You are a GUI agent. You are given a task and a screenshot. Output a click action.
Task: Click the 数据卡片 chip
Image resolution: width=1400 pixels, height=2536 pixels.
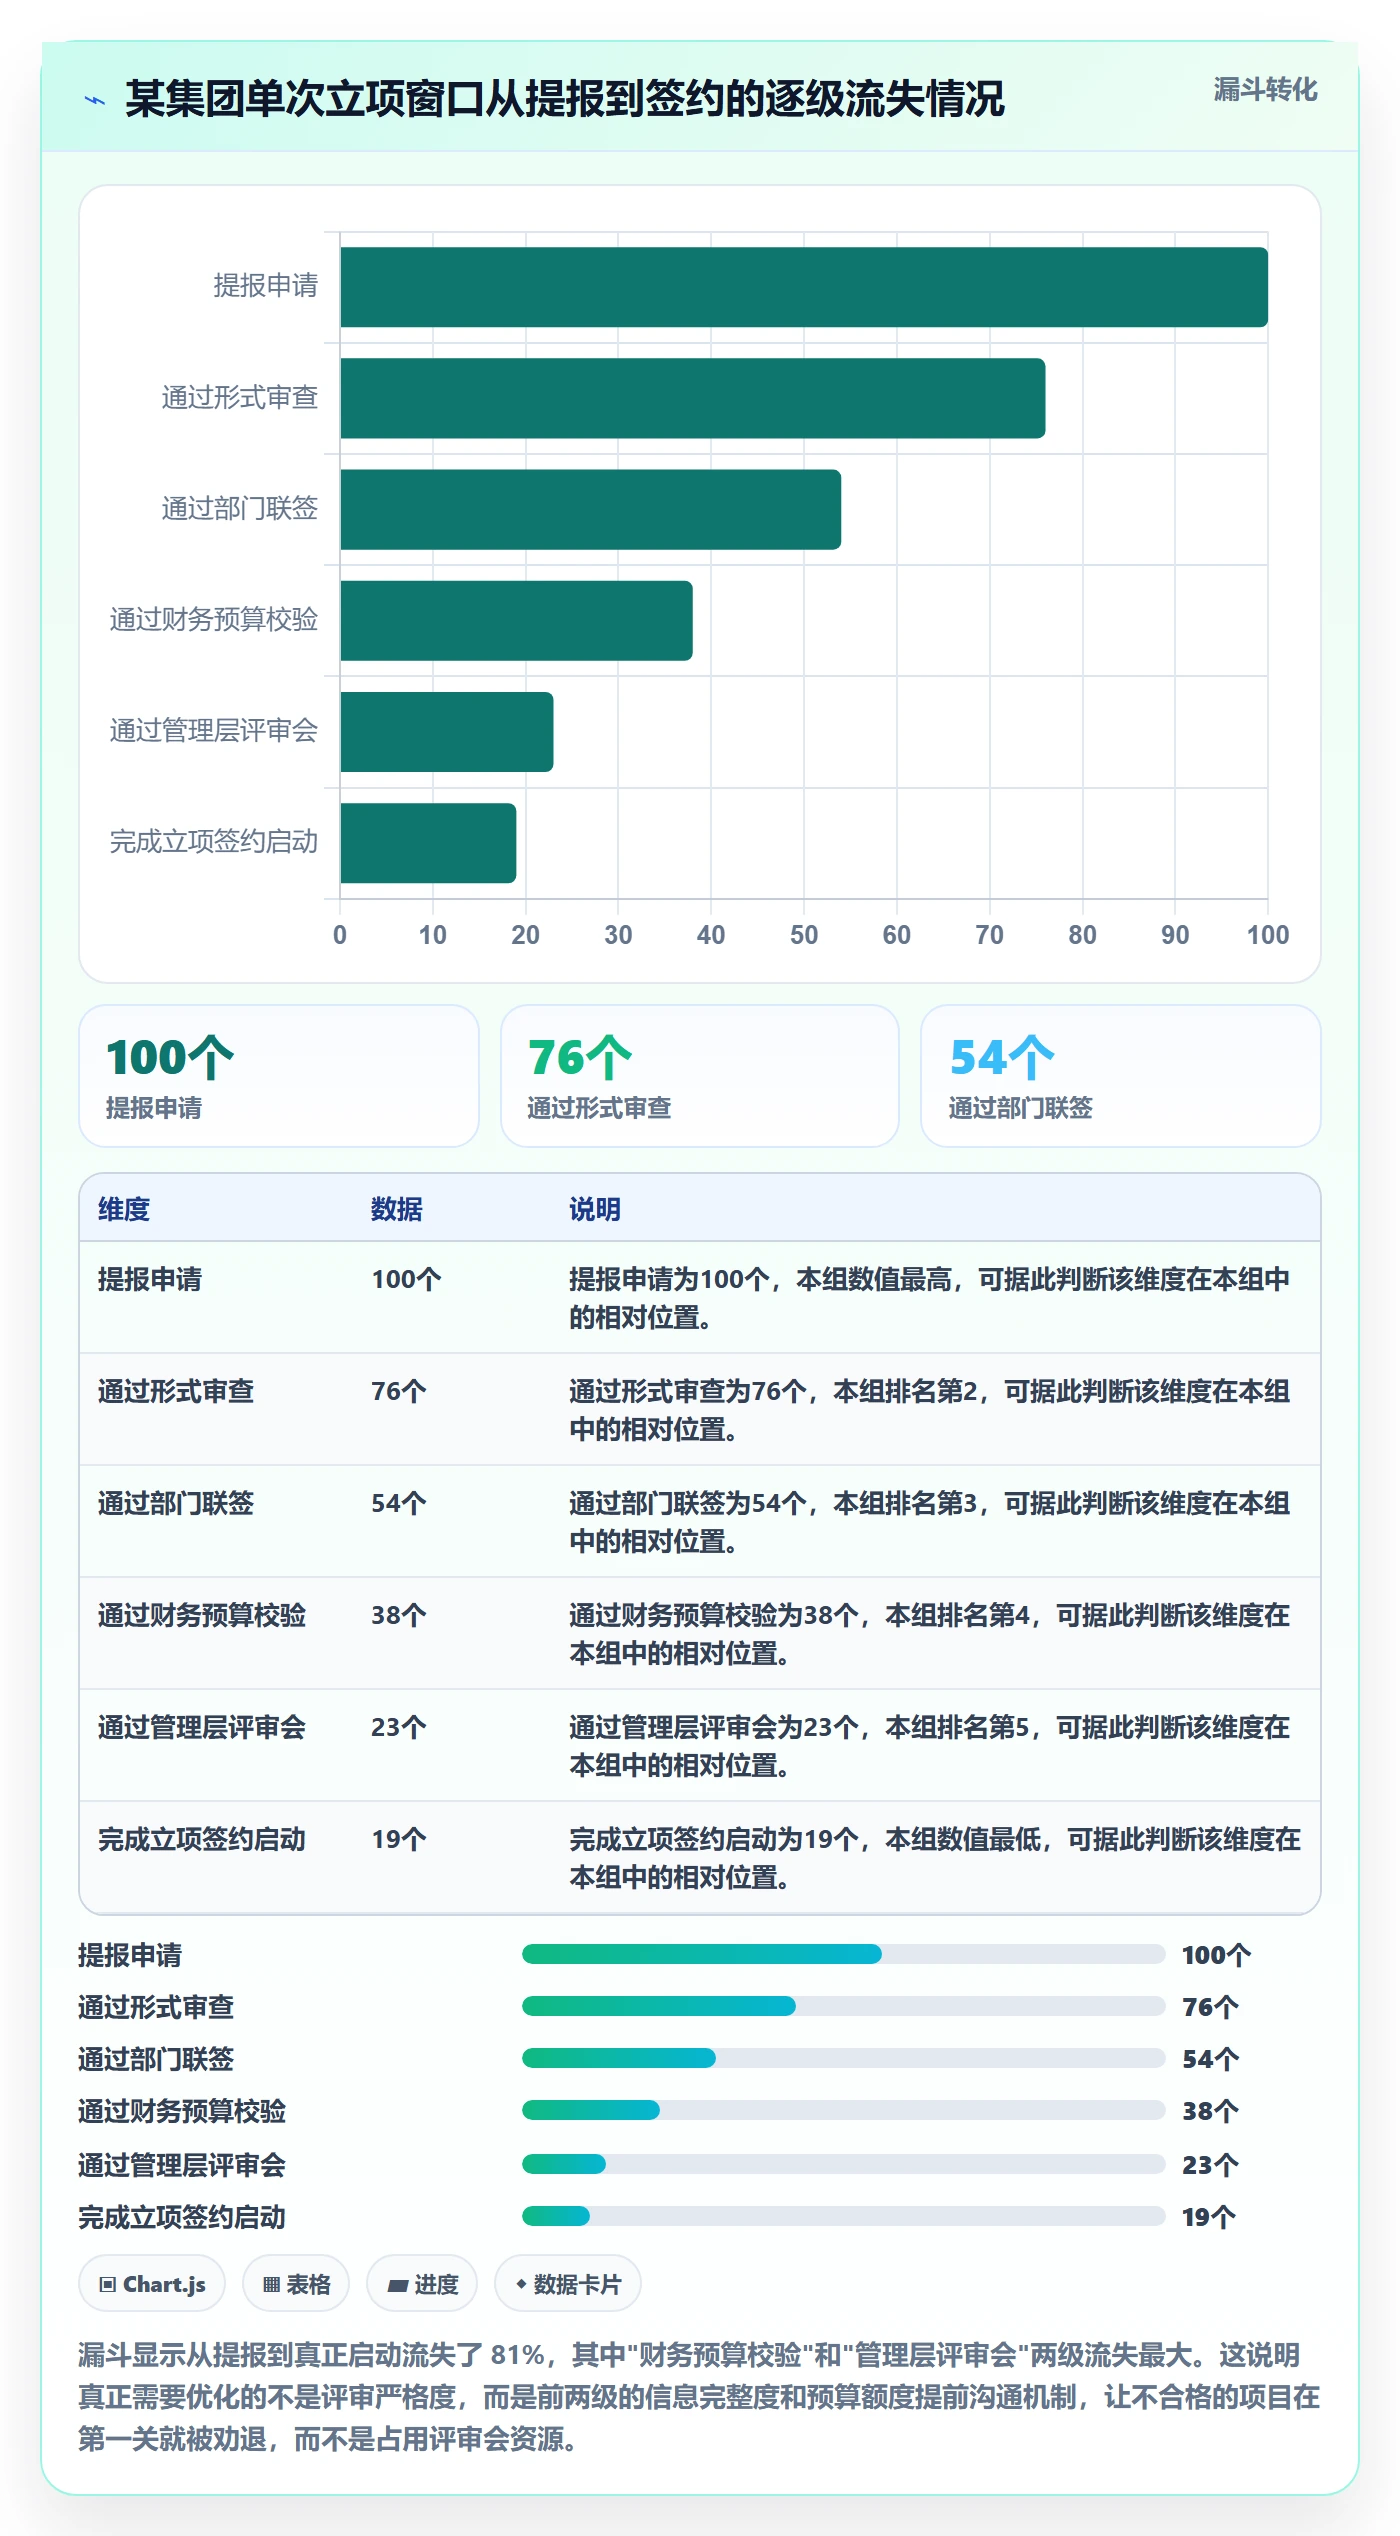568,2284
